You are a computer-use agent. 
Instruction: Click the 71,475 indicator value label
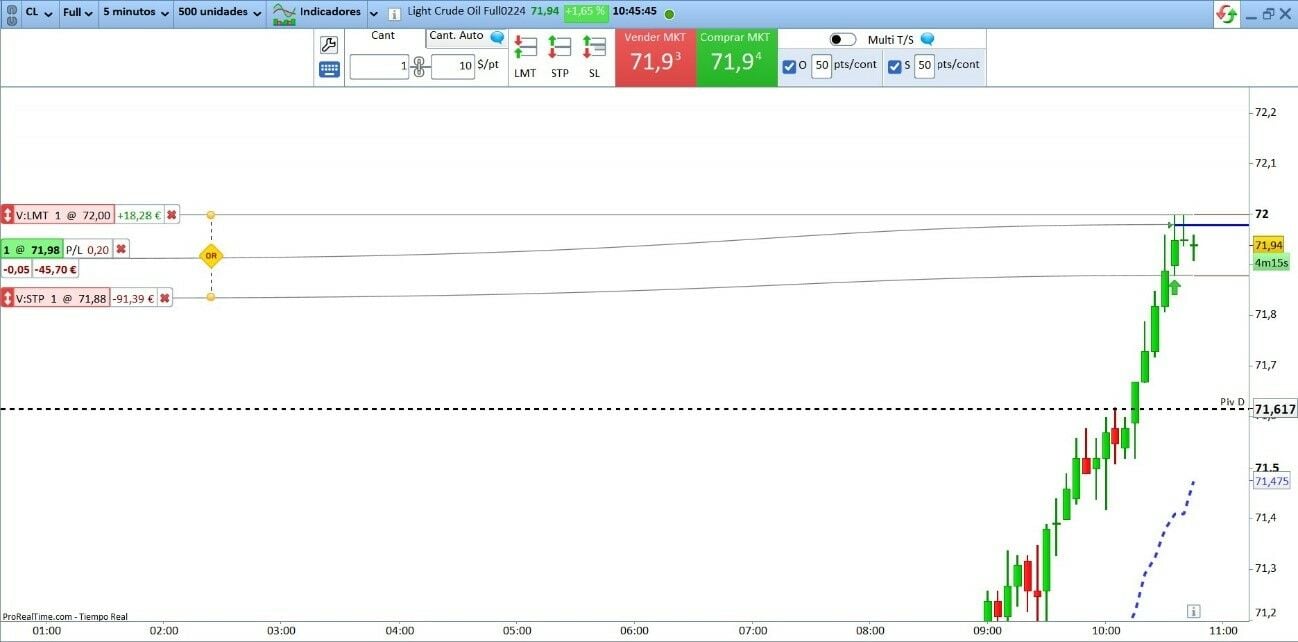(1271, 481)
